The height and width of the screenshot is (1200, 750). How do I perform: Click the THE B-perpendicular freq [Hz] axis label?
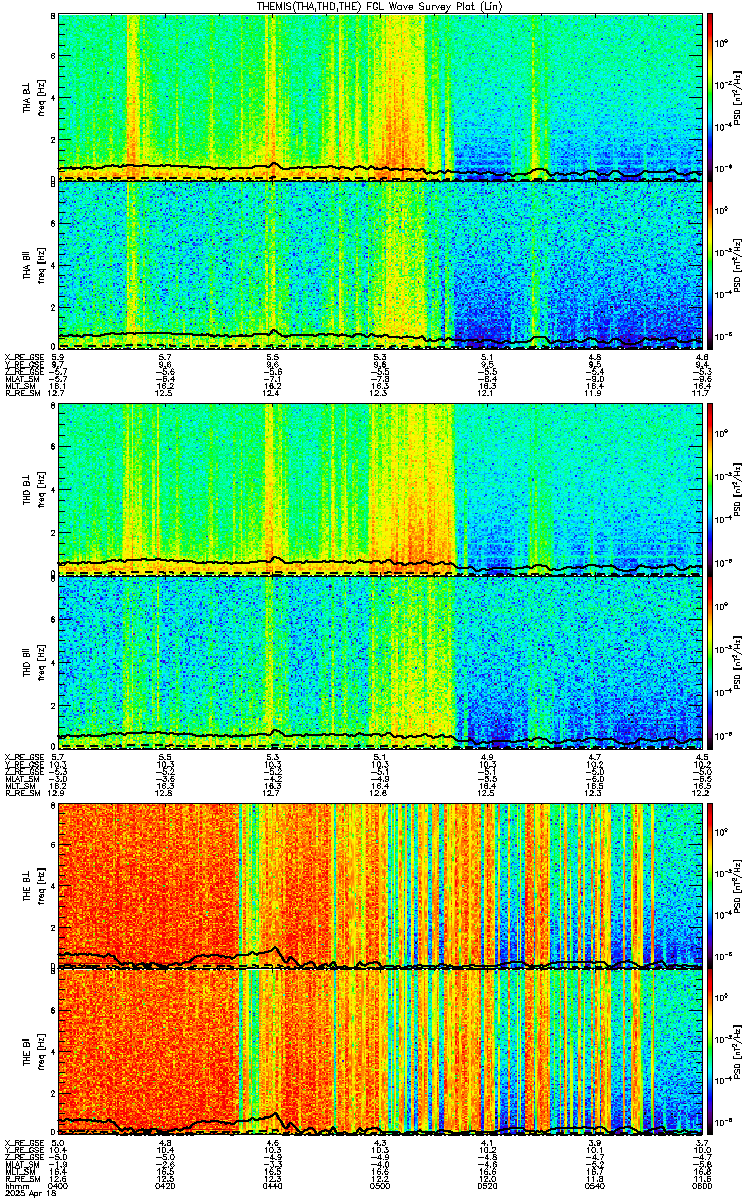coord(41,885)
